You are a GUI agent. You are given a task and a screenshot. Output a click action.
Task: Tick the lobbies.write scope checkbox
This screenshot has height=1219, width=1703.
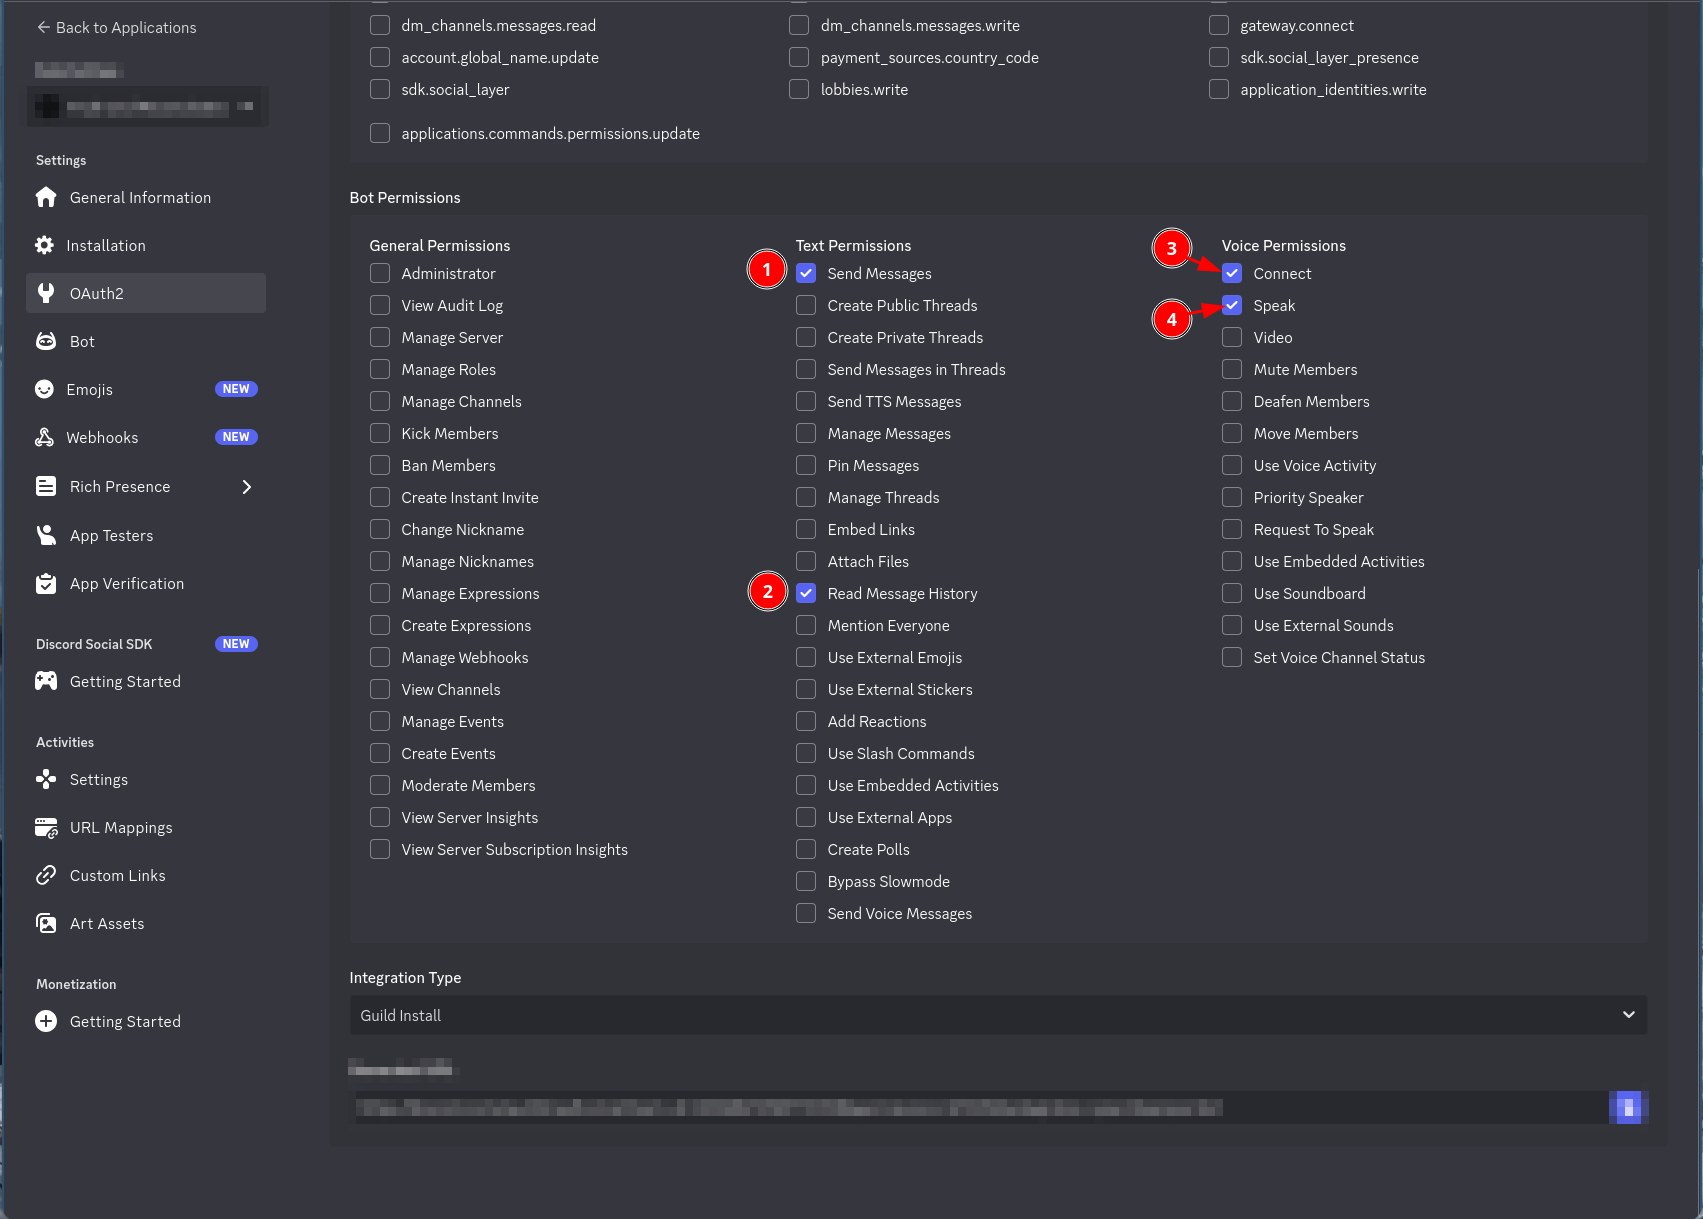coord(799,89)
